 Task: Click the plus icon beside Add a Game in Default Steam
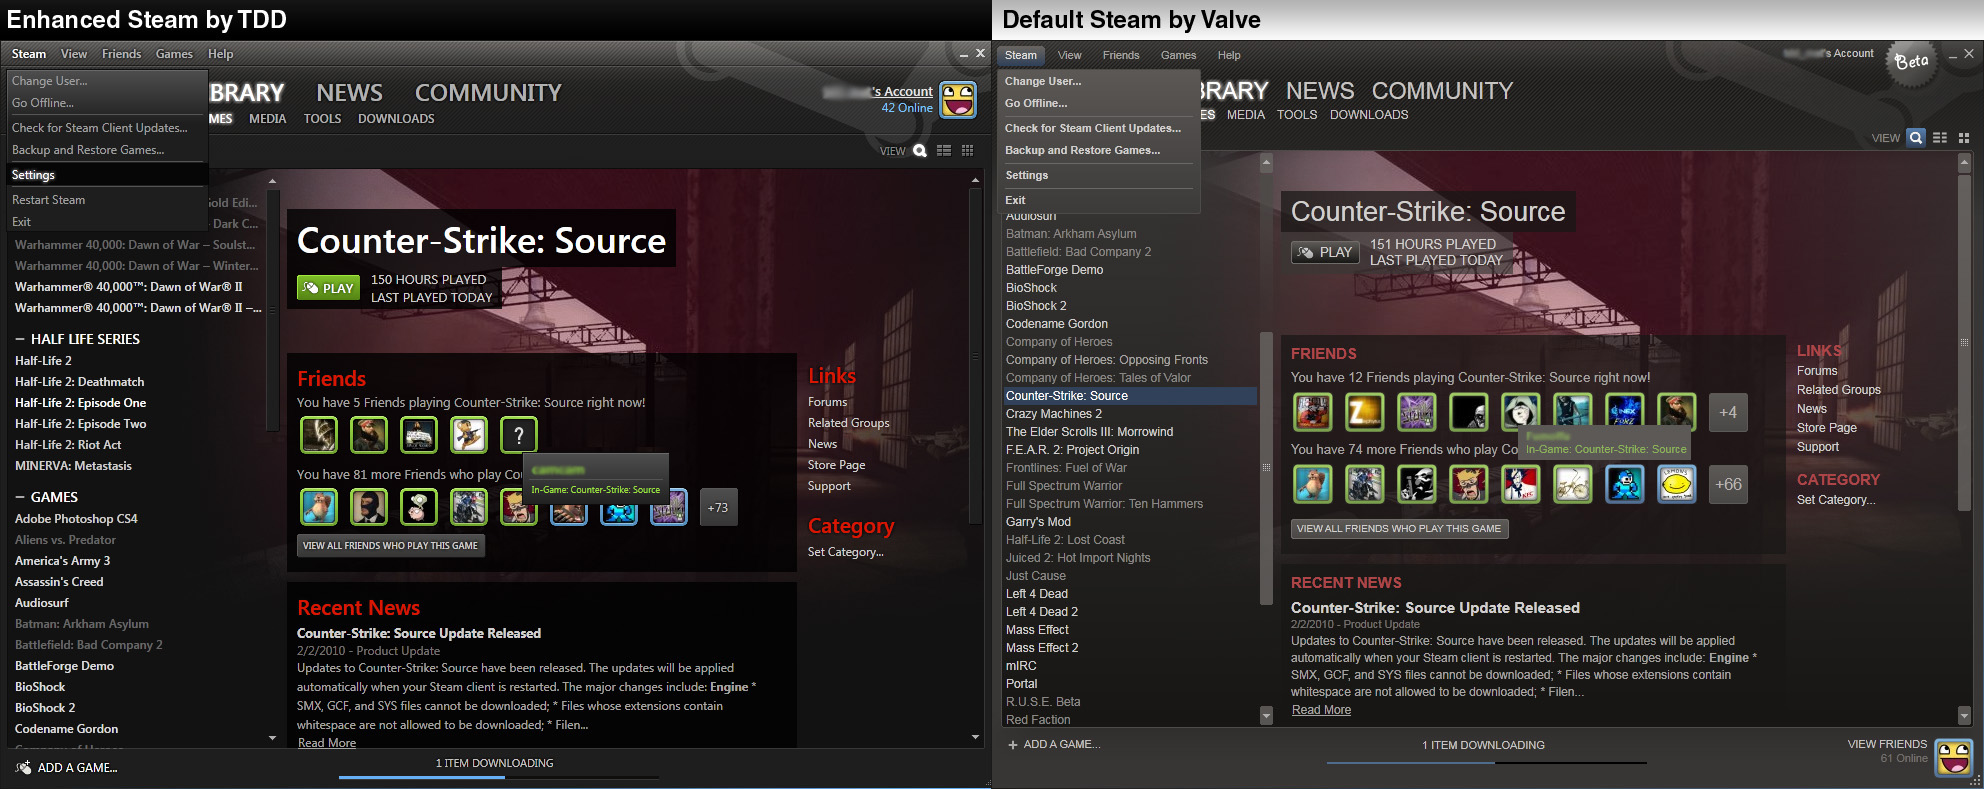pos(1013,745)
